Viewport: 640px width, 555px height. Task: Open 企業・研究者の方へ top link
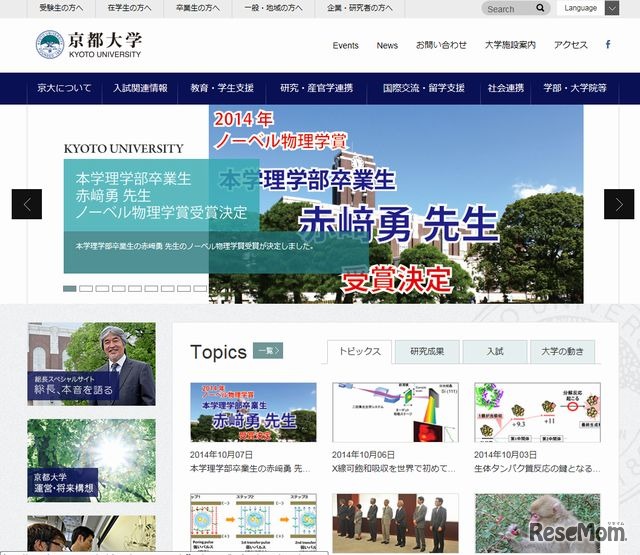pos(360,8)
